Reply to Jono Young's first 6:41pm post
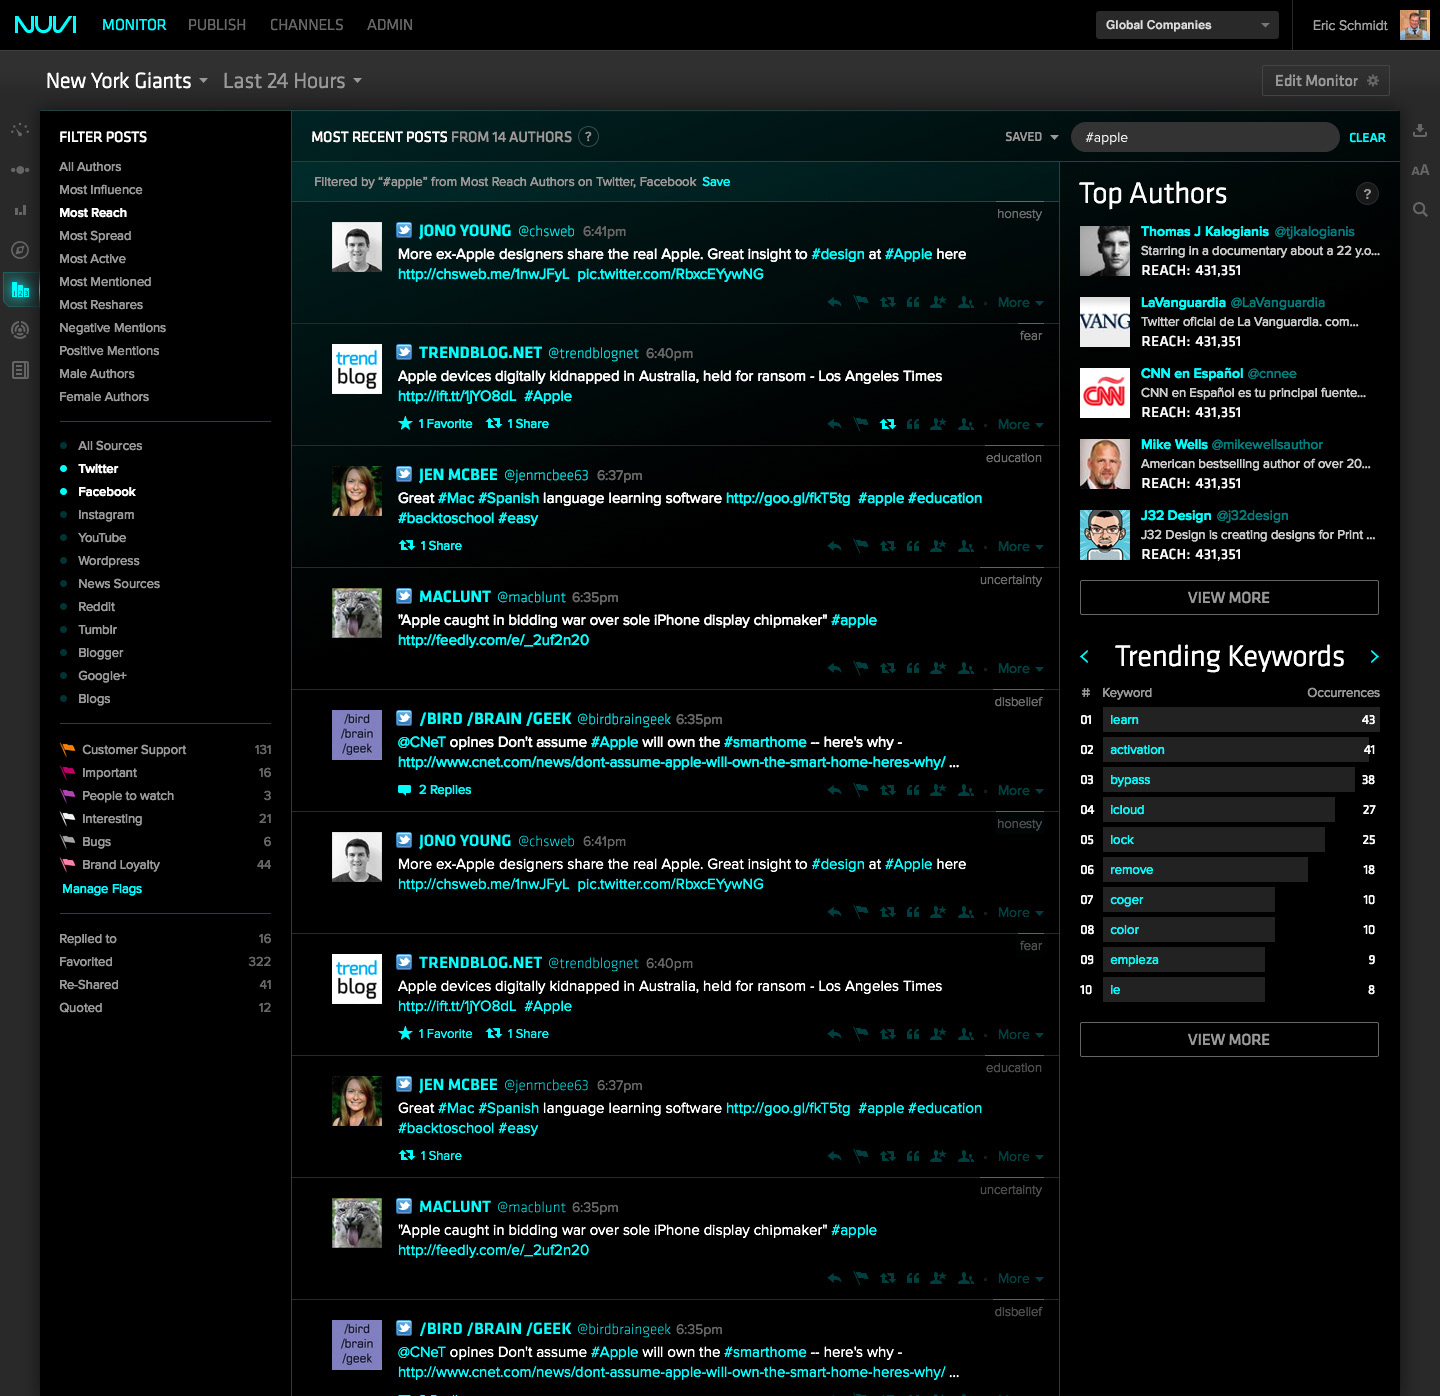The width and height of the screenshot is (1440, 1396). coord(834,303)
